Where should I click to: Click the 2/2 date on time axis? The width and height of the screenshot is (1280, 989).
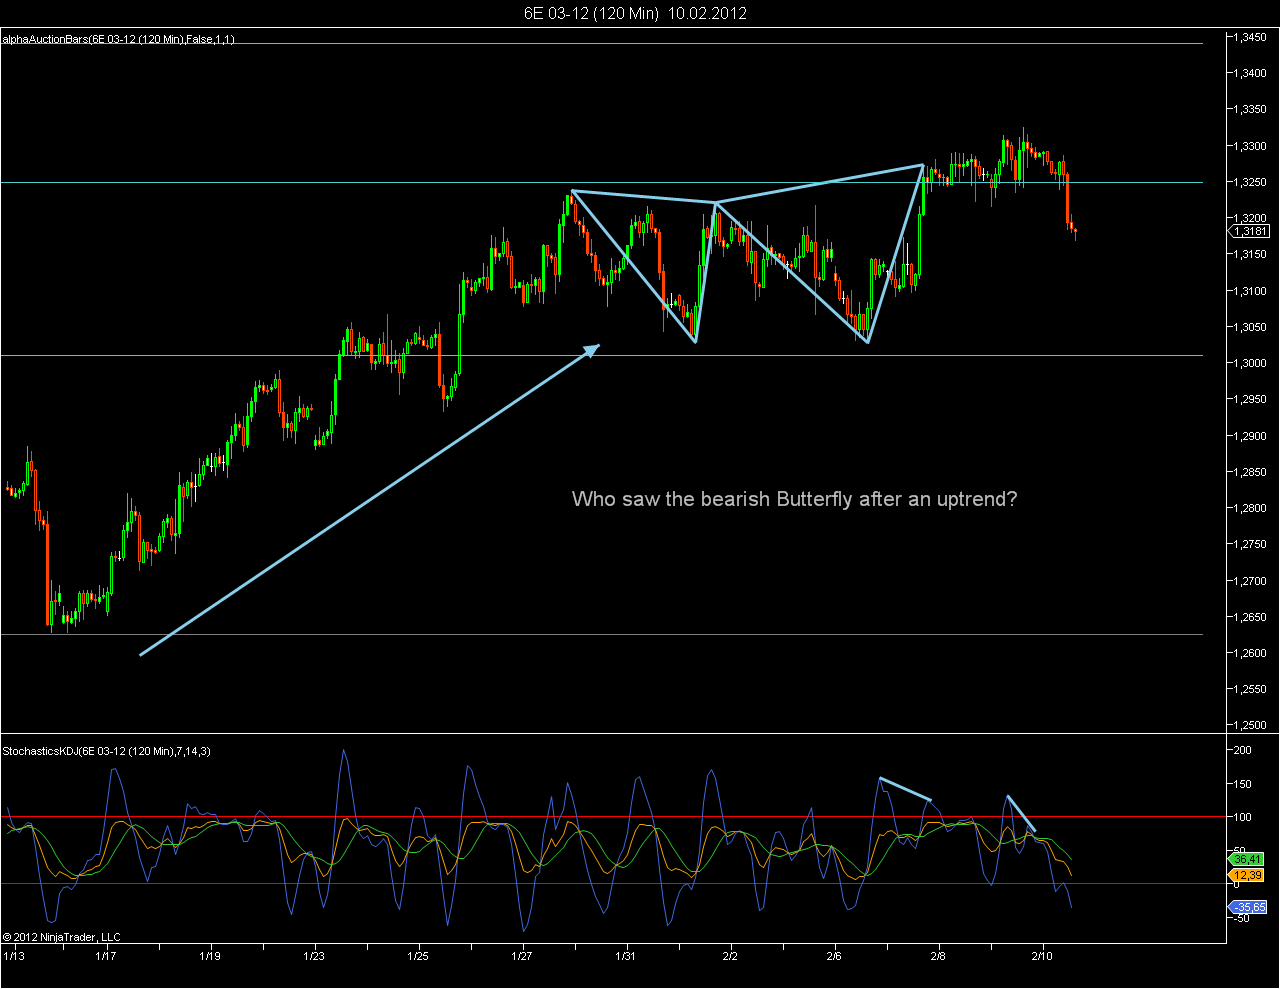coord(730,957)
